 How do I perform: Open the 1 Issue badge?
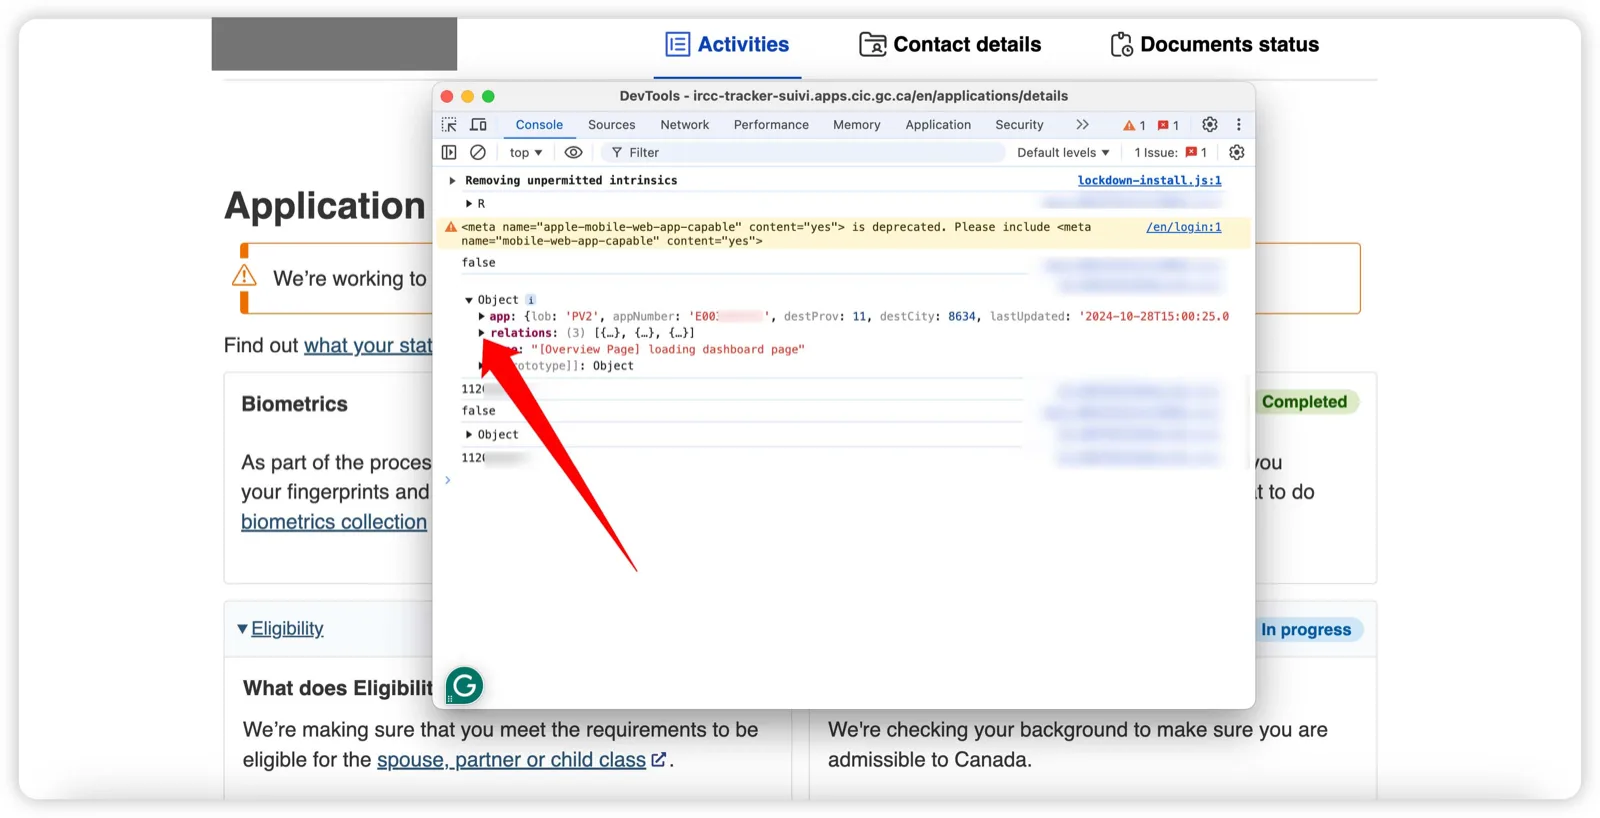[1170, 153]
